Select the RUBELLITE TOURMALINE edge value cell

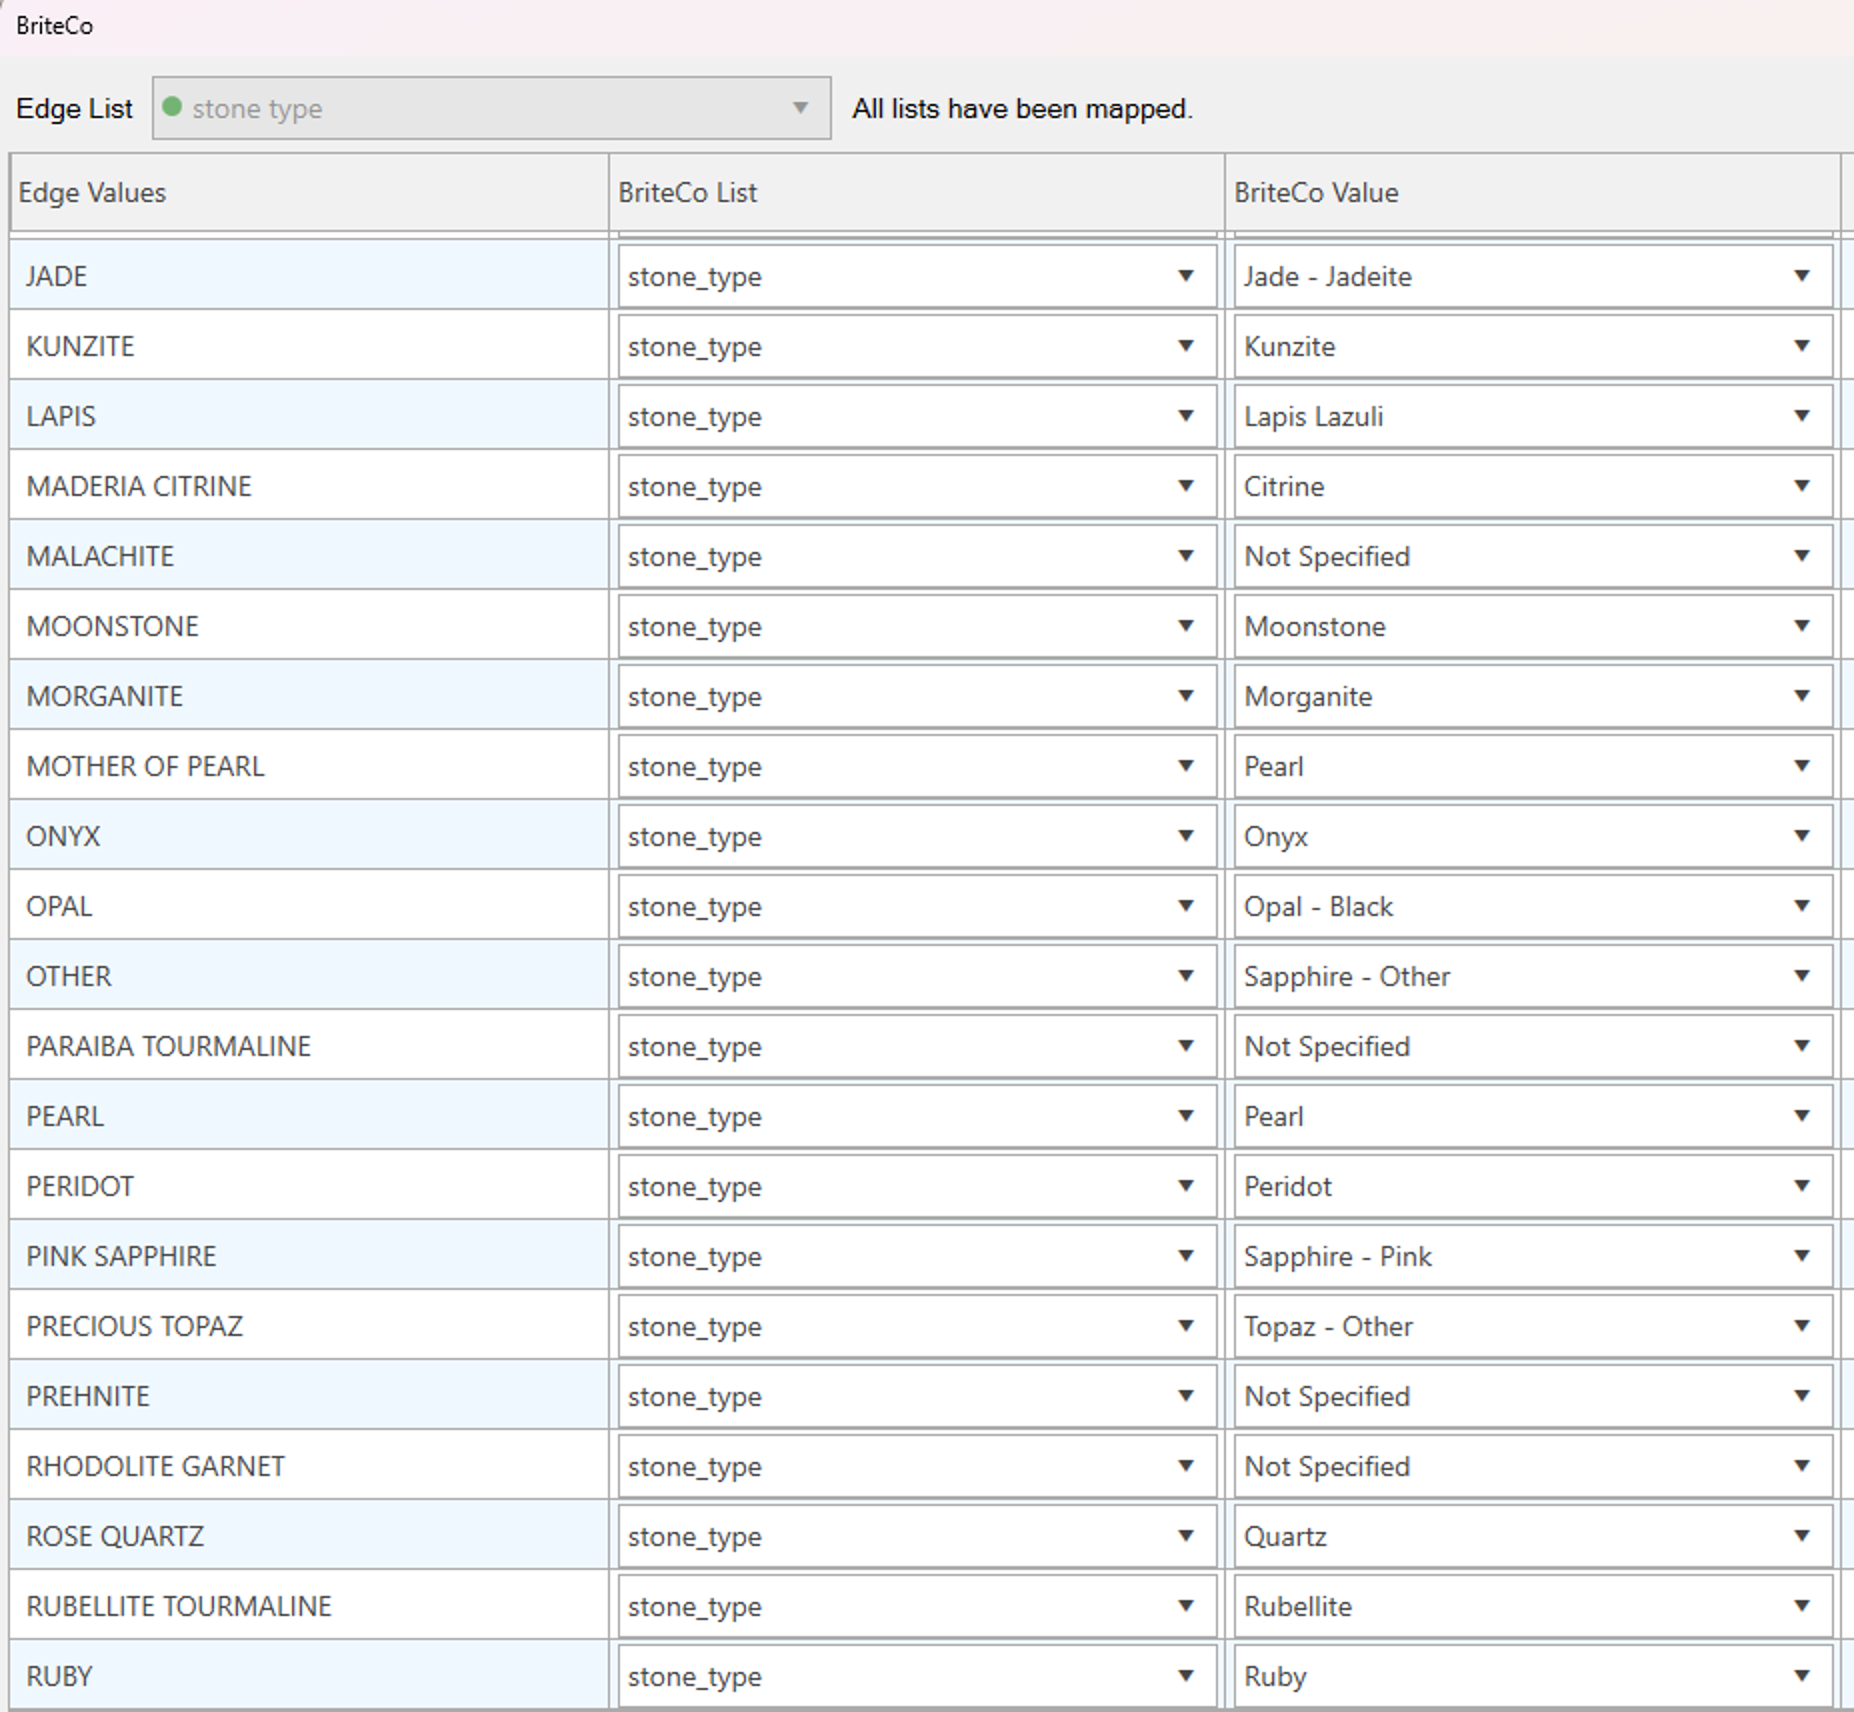tap(308, 1606)
